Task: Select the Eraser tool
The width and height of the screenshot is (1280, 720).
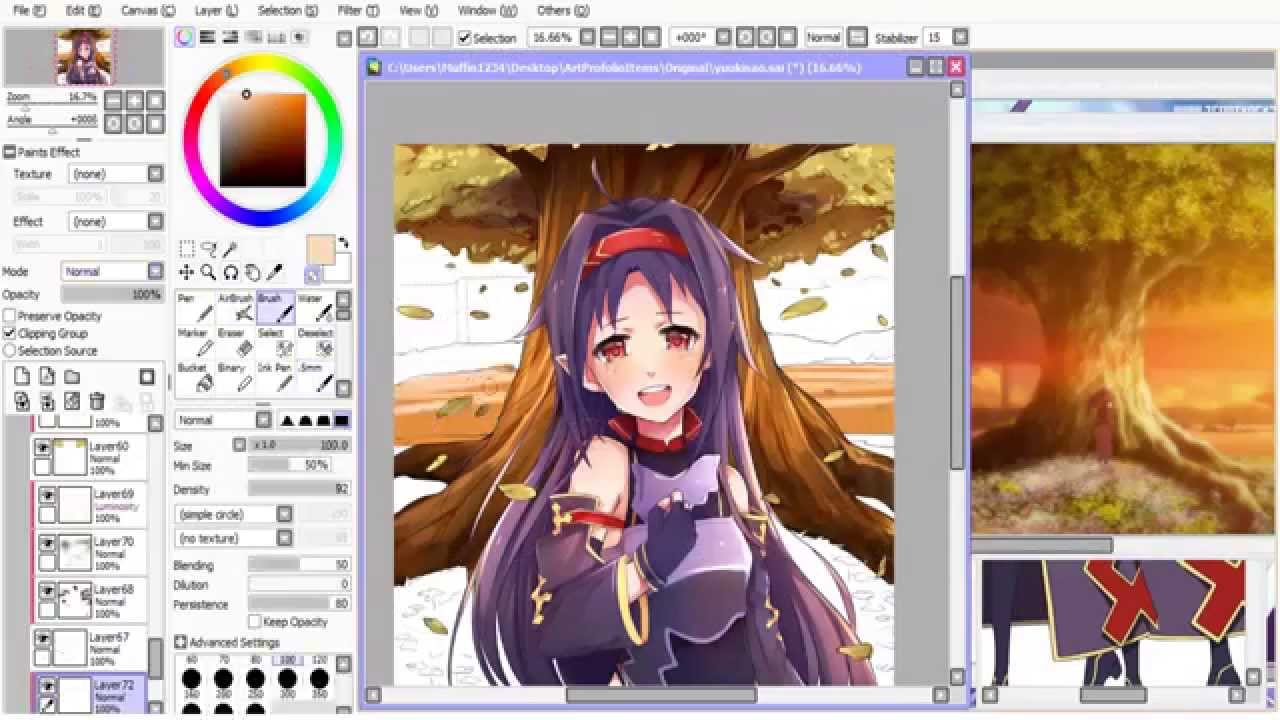Action: point(235,342)
